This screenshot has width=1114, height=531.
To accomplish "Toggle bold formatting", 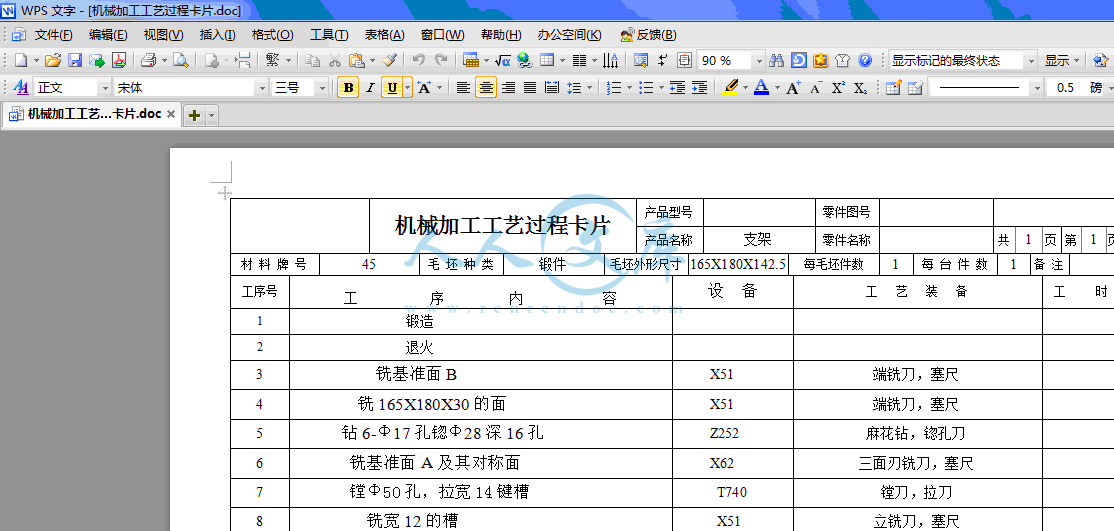I will pyautogui.click(x=347, y=87).
